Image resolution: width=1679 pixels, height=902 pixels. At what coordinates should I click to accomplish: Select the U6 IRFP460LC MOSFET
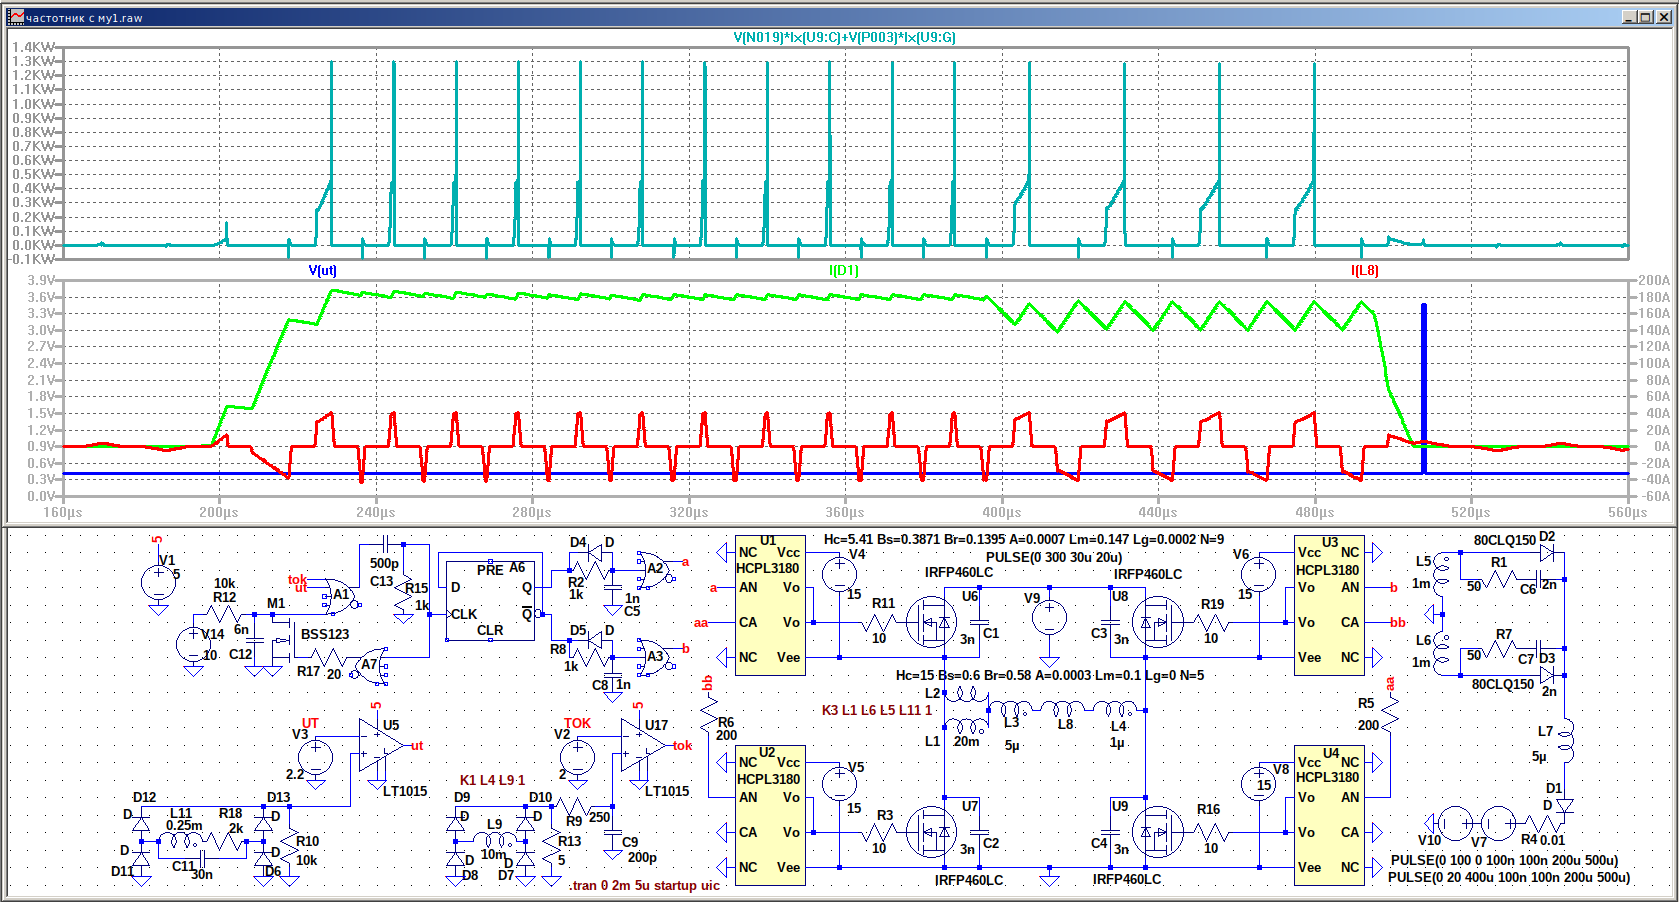[x=932, y=622]
